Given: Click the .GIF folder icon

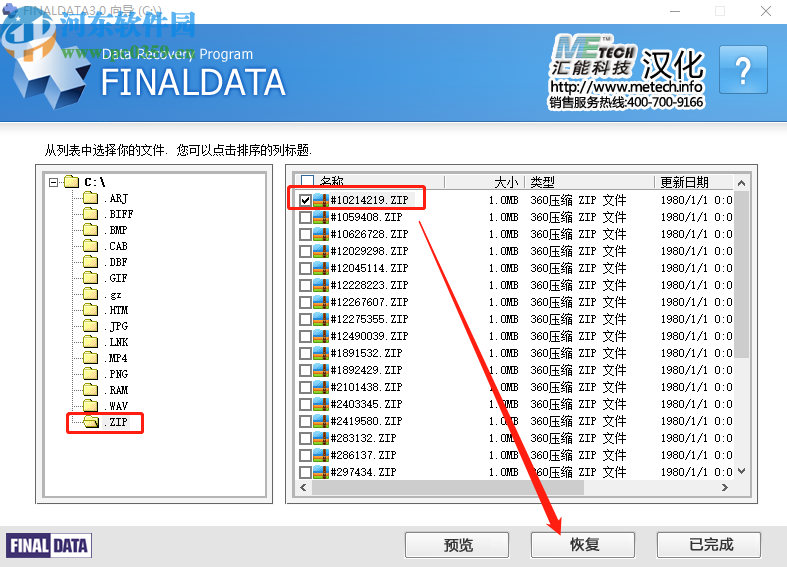Looking at the screenshot, I should (x=91, y=278).
